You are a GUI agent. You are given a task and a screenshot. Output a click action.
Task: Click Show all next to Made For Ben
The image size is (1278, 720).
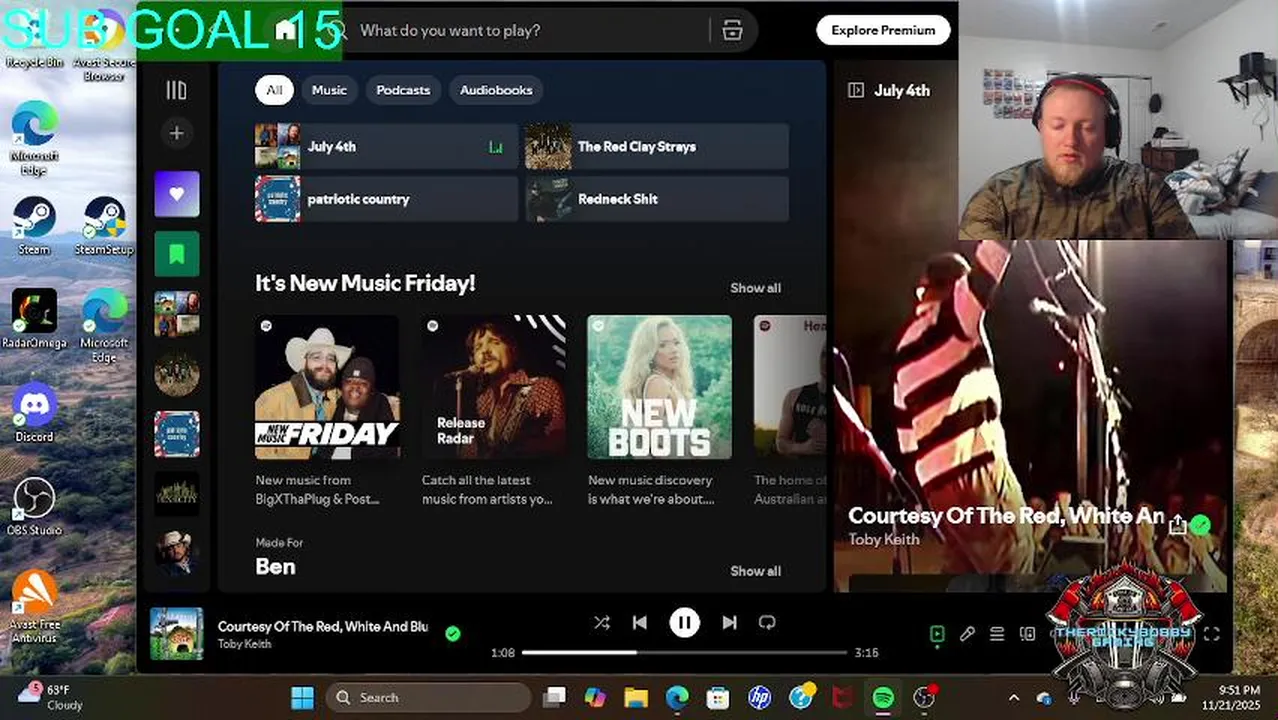(x=755, y=571)
